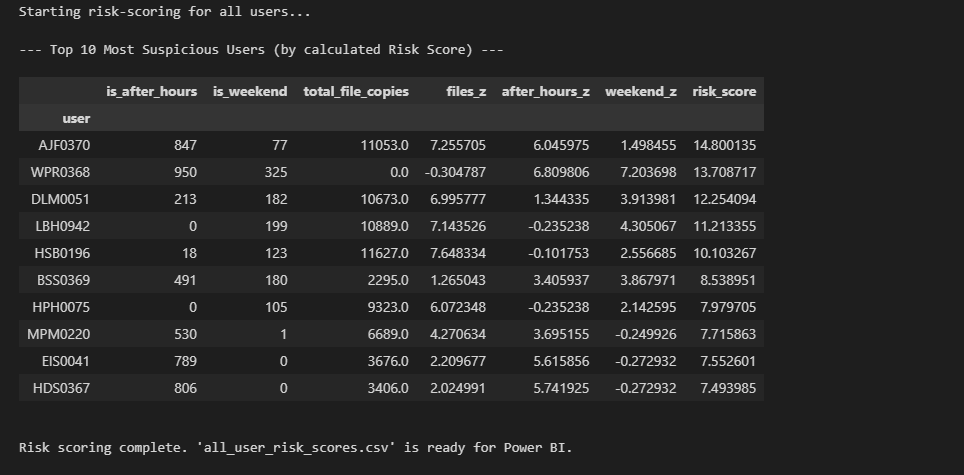This screenshot has width=964, height=475.
Task: Click the WPR0368 user label
Action: point(61,172)
